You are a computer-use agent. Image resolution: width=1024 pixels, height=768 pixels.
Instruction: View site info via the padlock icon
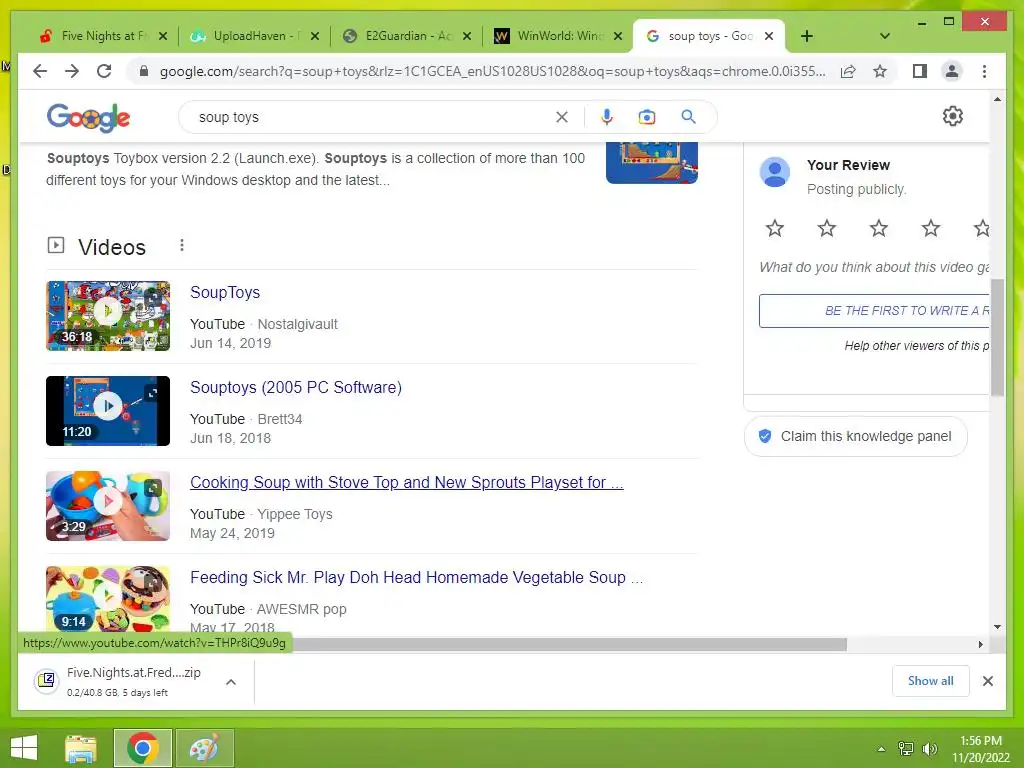(x=144, y=71)
